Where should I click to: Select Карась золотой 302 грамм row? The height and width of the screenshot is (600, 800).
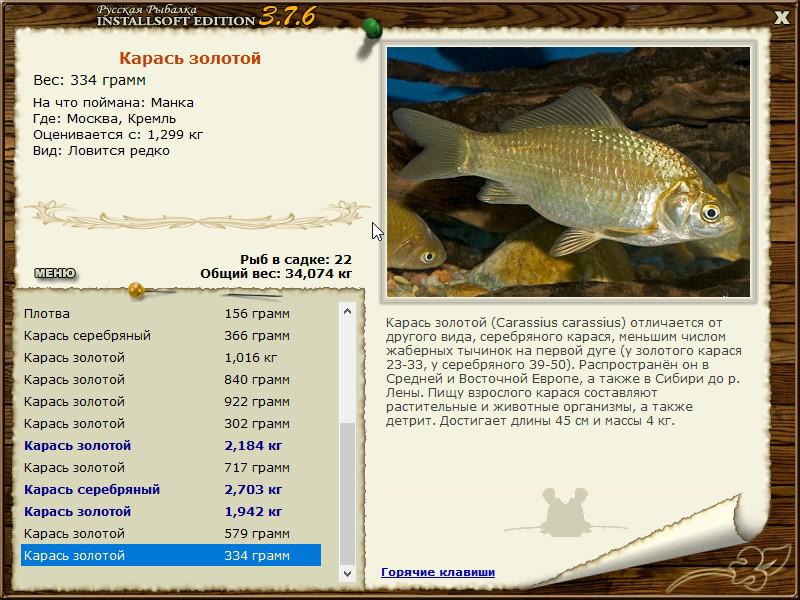(x=171, y=423)
